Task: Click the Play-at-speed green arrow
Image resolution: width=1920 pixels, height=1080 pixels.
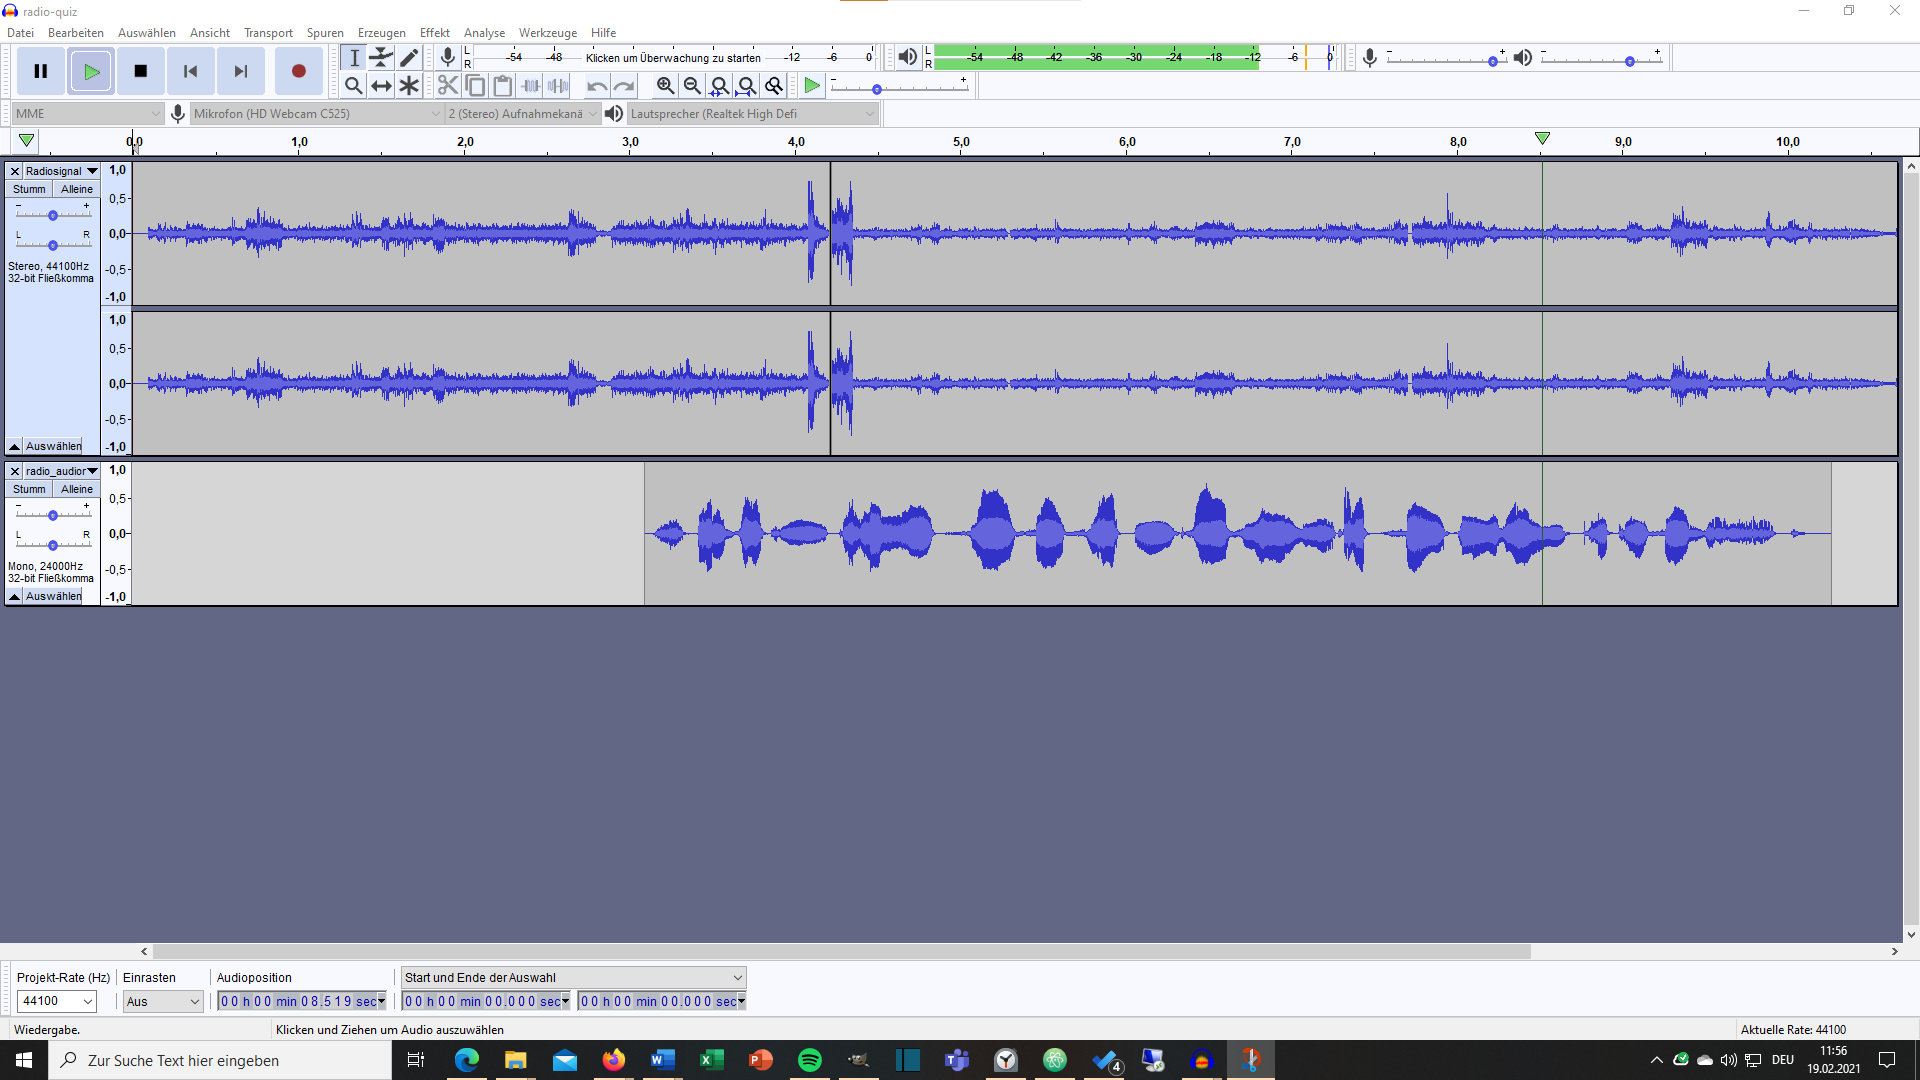Action: pyautogui.click(x=812, y=86)
